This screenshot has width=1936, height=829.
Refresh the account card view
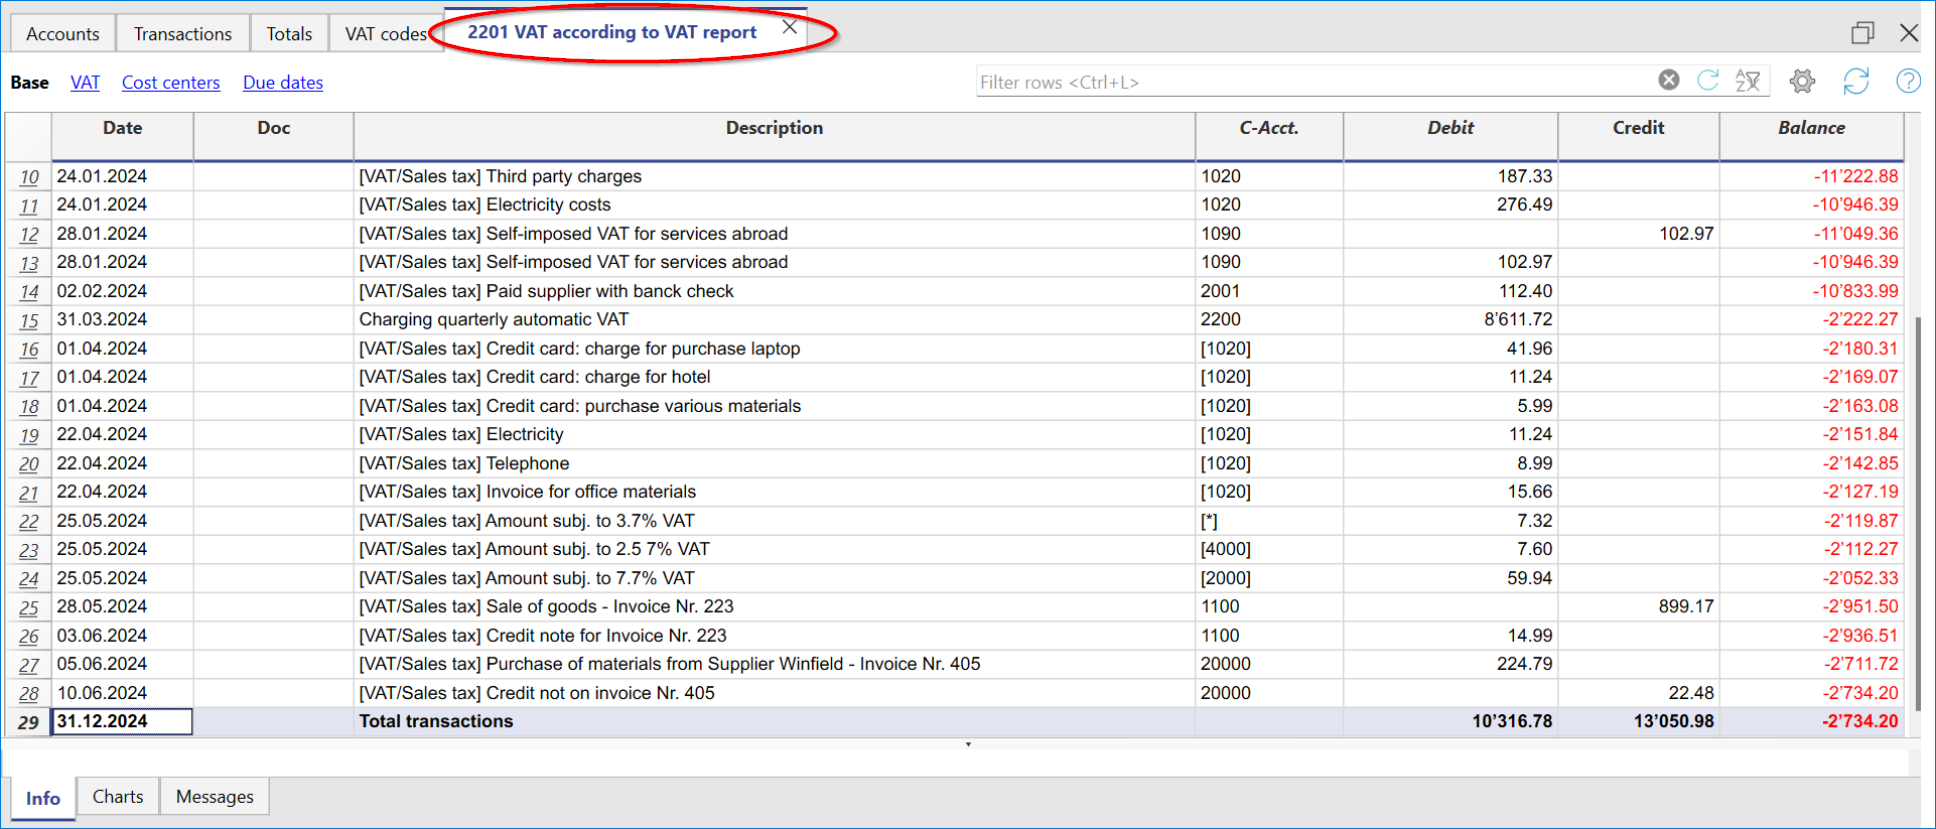tap(1856, 81)
